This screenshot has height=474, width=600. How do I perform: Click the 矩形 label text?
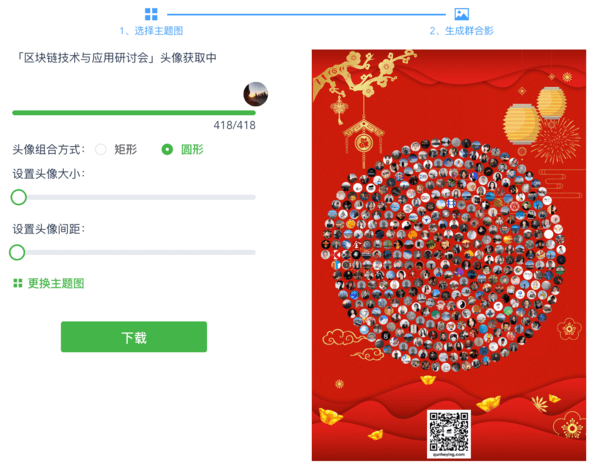126,149
